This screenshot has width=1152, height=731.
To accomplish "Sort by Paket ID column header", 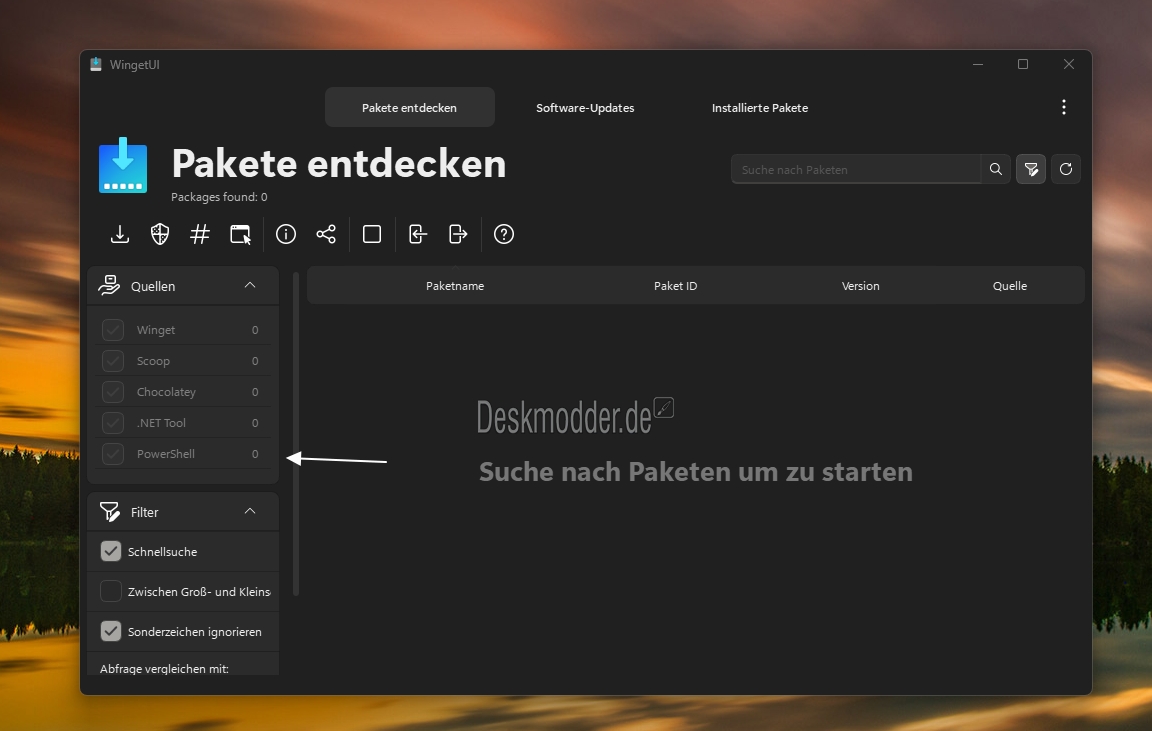I will 675,286.
